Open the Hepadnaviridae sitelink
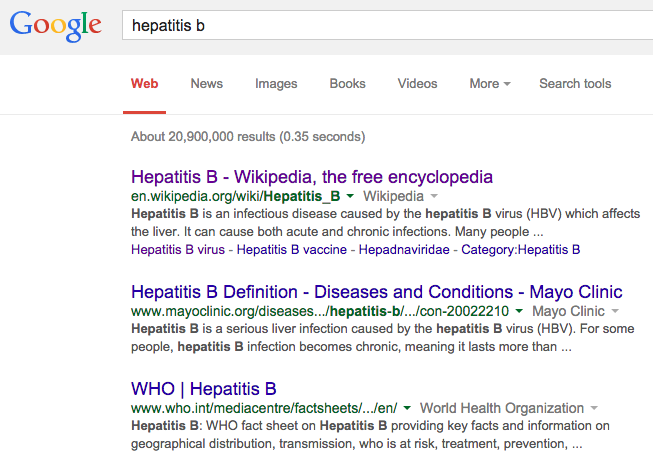This screenshot has height=464, width=653. tap(404, 250)
